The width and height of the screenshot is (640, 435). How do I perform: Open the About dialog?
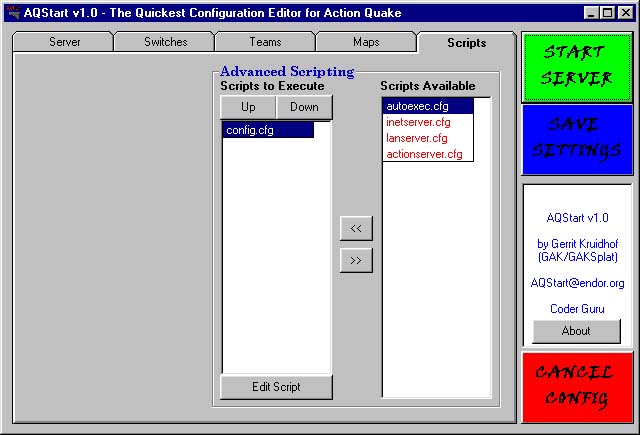point(576,331)
